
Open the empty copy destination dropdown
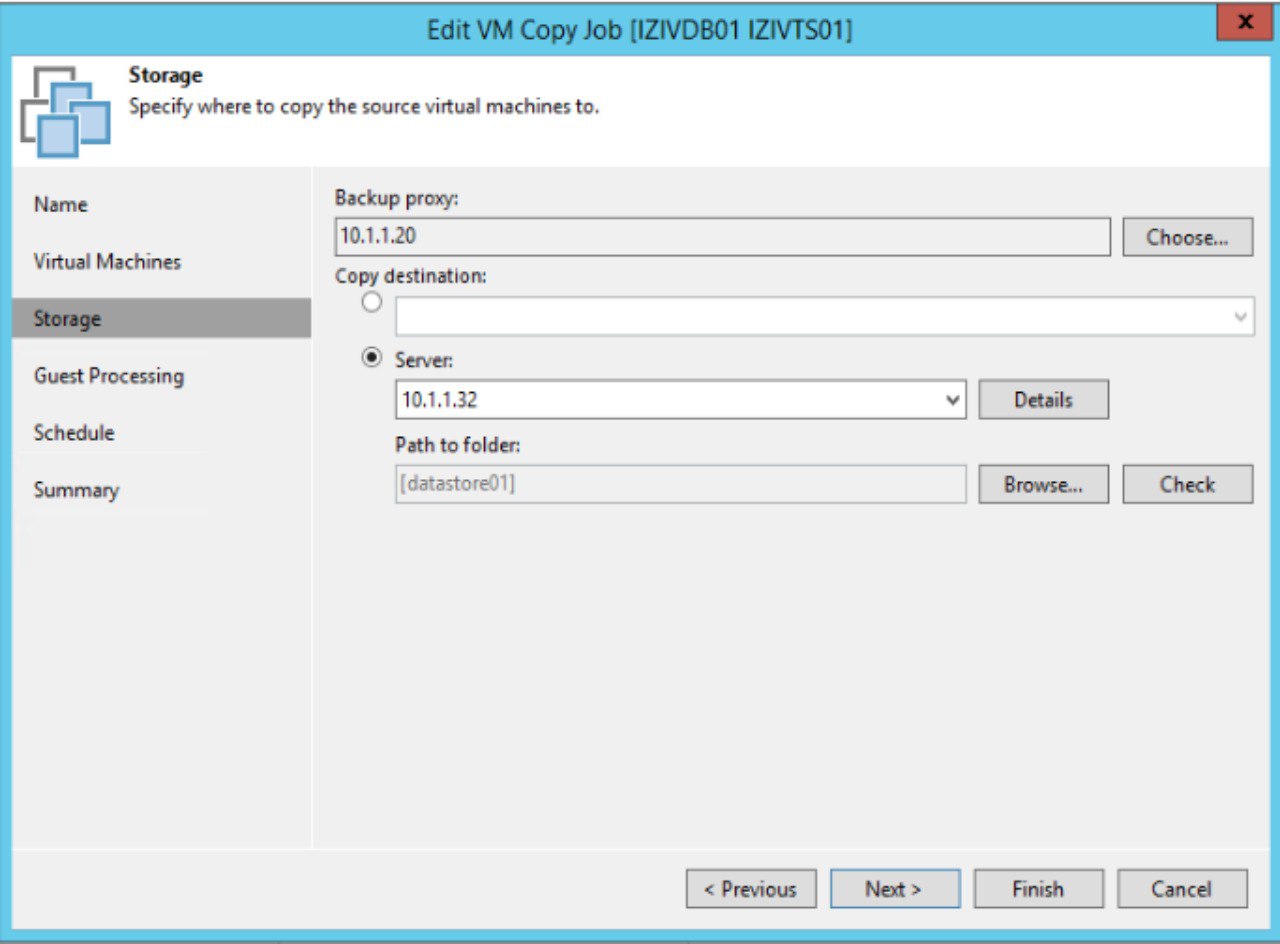(x=825, y=316)
